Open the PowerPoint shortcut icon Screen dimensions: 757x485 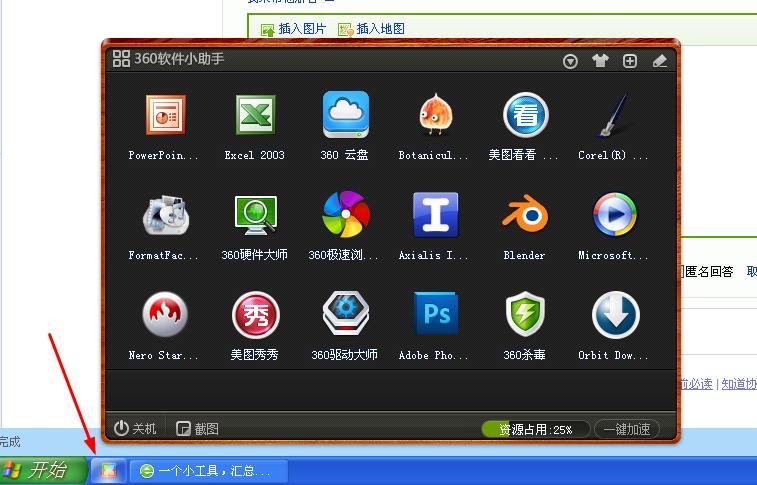[165, 115]
